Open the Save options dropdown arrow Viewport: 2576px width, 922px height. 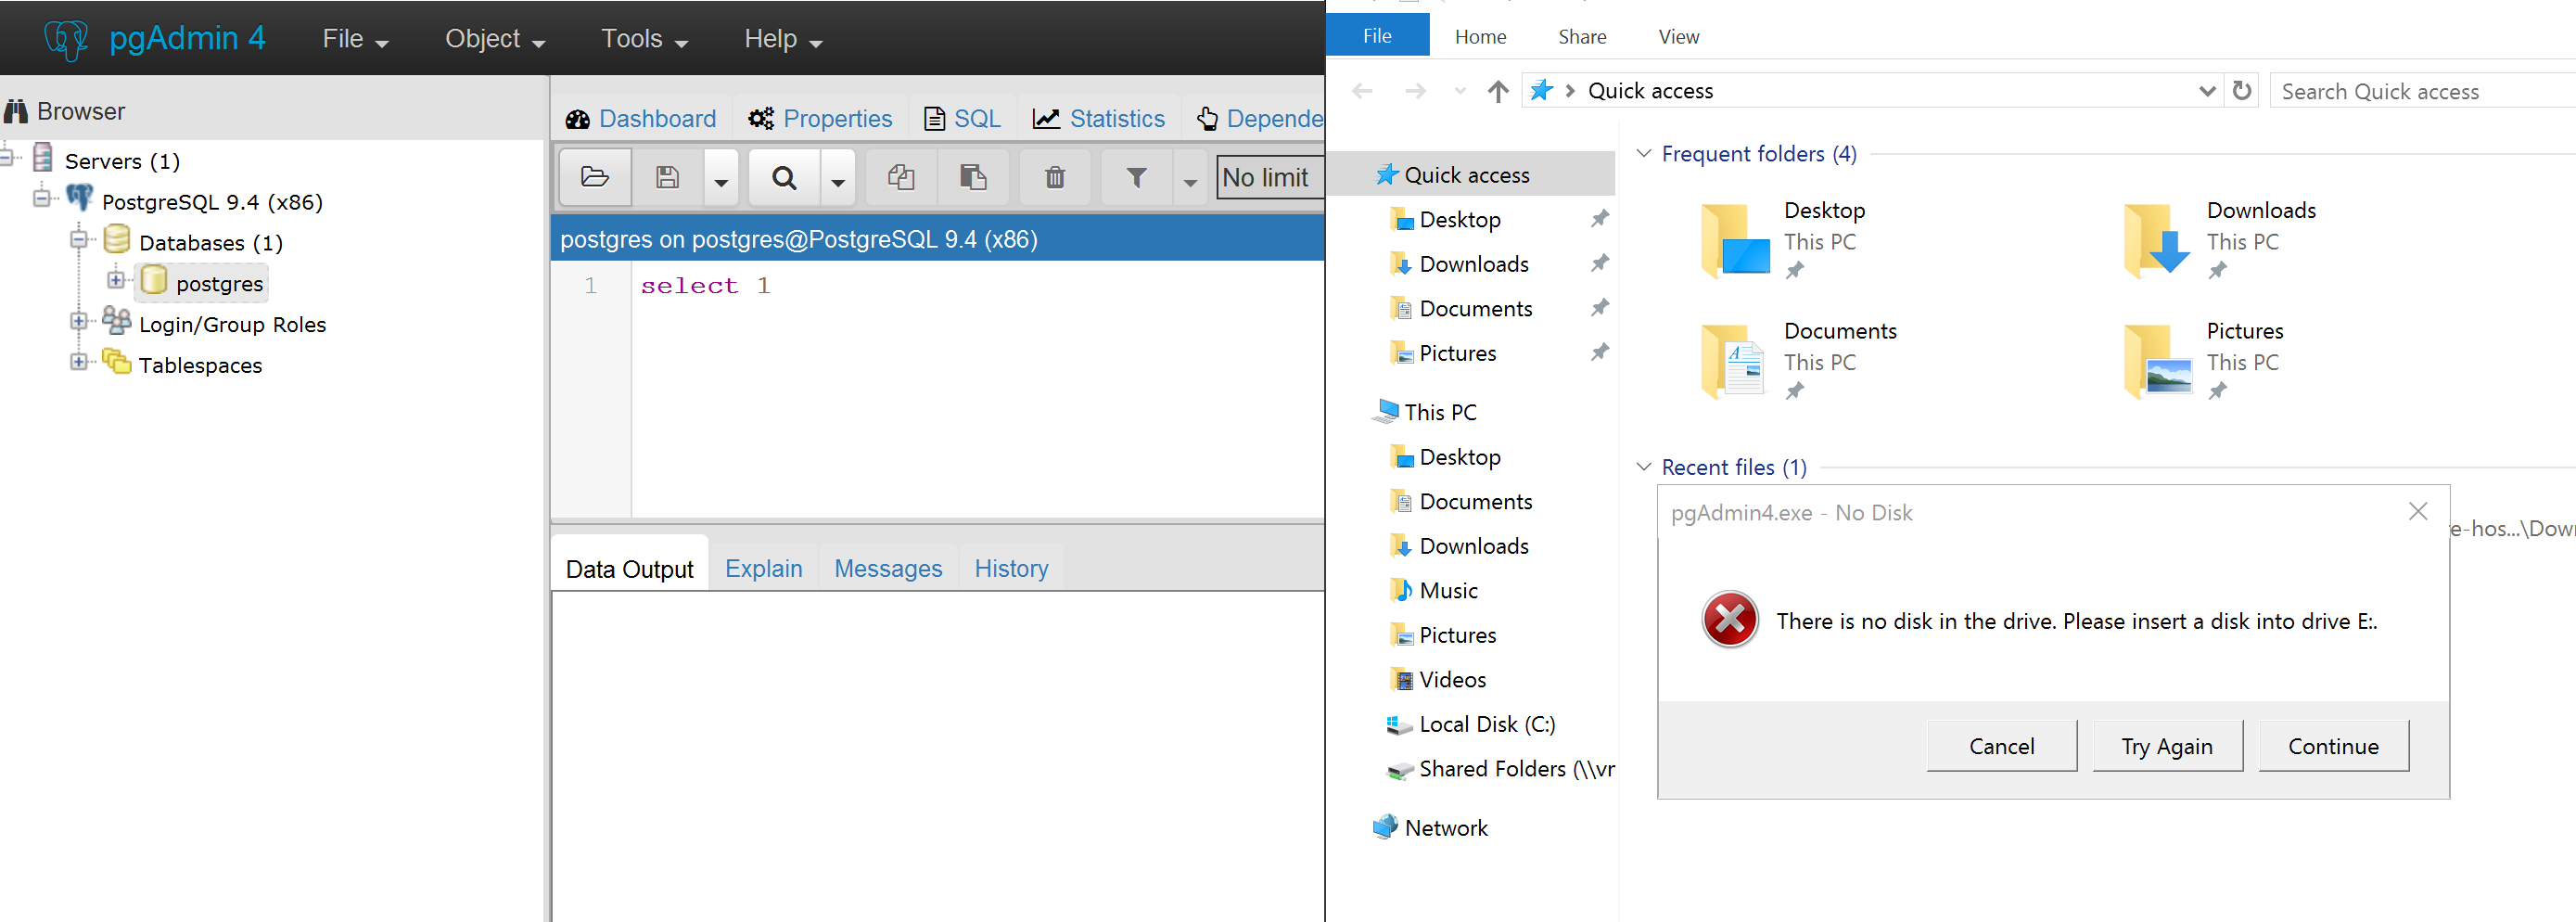click(x=721, y=180)
